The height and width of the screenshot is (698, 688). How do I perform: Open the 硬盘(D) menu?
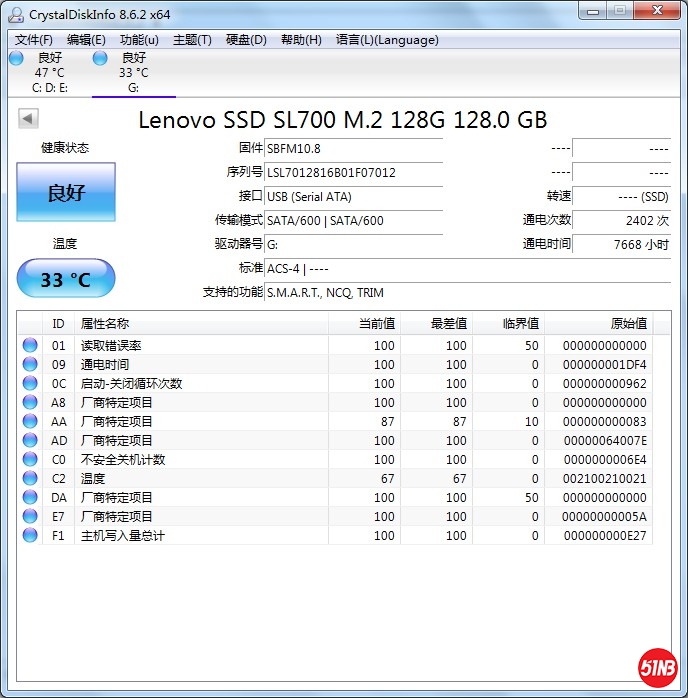[246, 40]
